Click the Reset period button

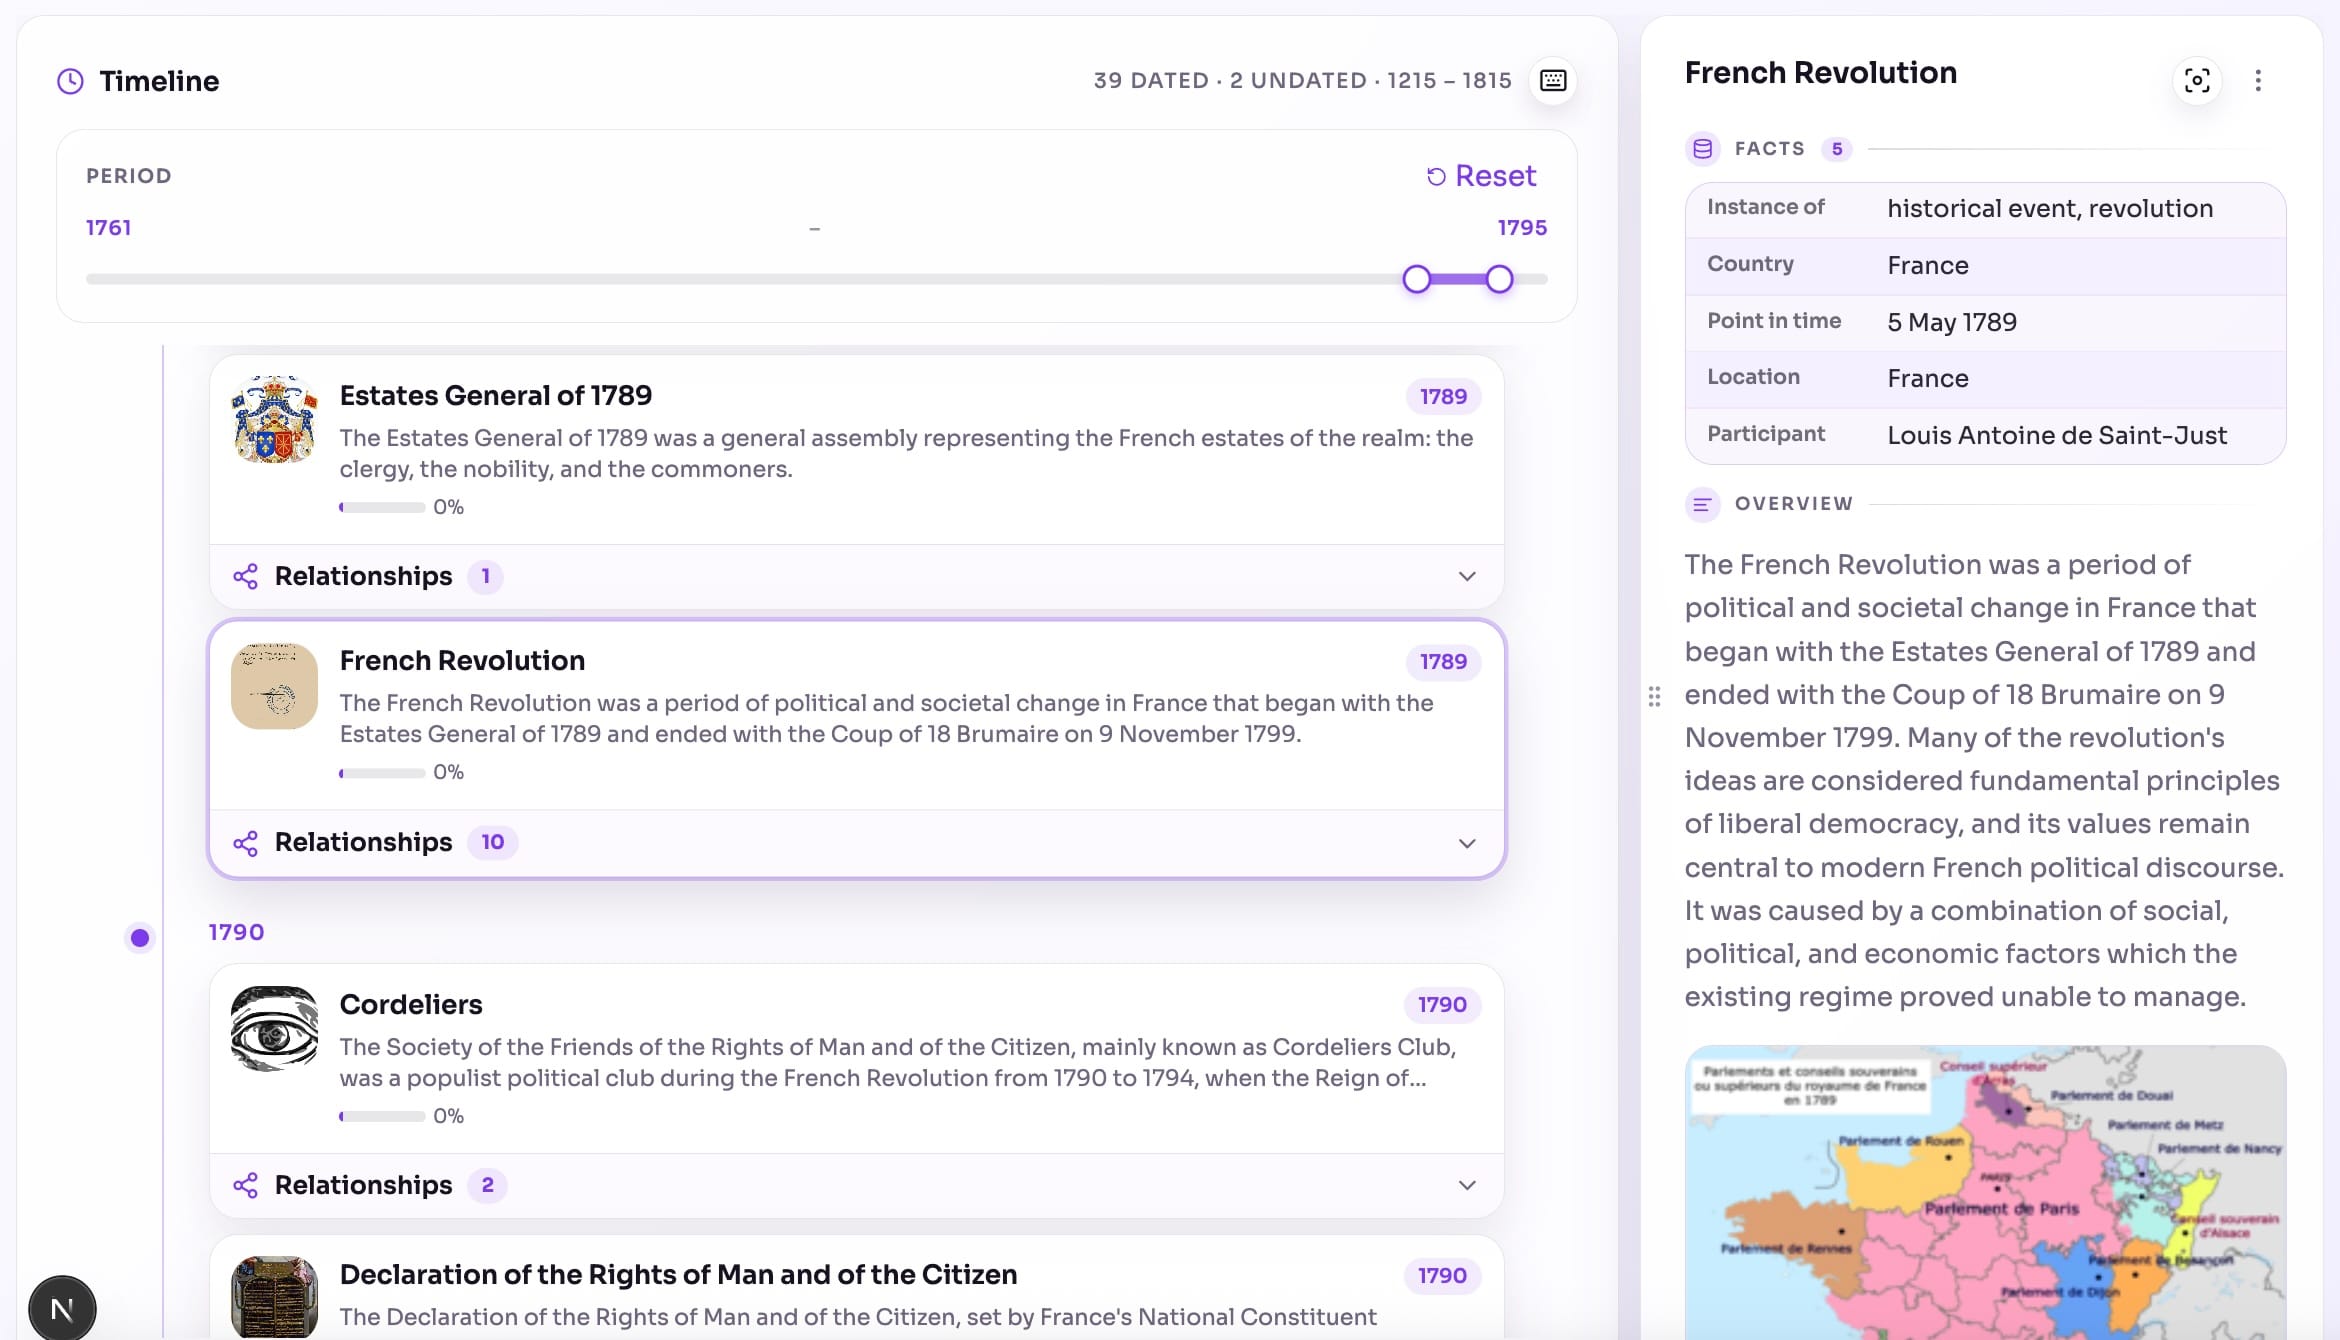[x=1481, y=175]
